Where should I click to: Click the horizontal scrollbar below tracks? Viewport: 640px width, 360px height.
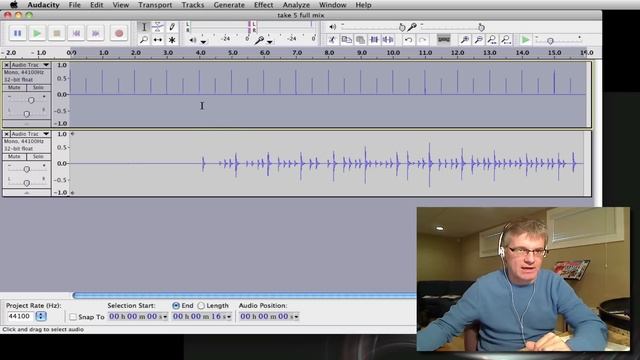click(244, 295)
